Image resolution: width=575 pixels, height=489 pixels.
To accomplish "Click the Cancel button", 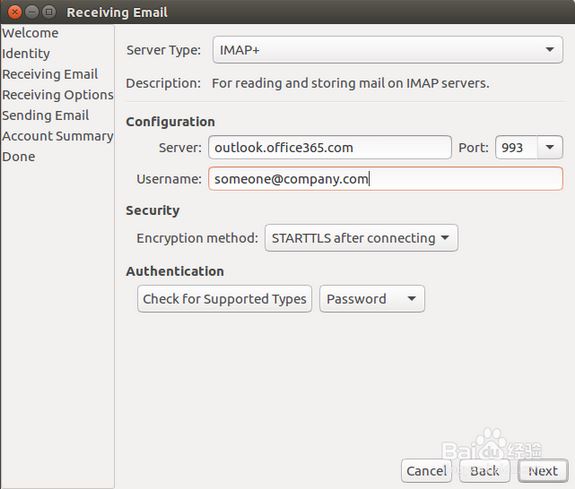I will point(426,471).
